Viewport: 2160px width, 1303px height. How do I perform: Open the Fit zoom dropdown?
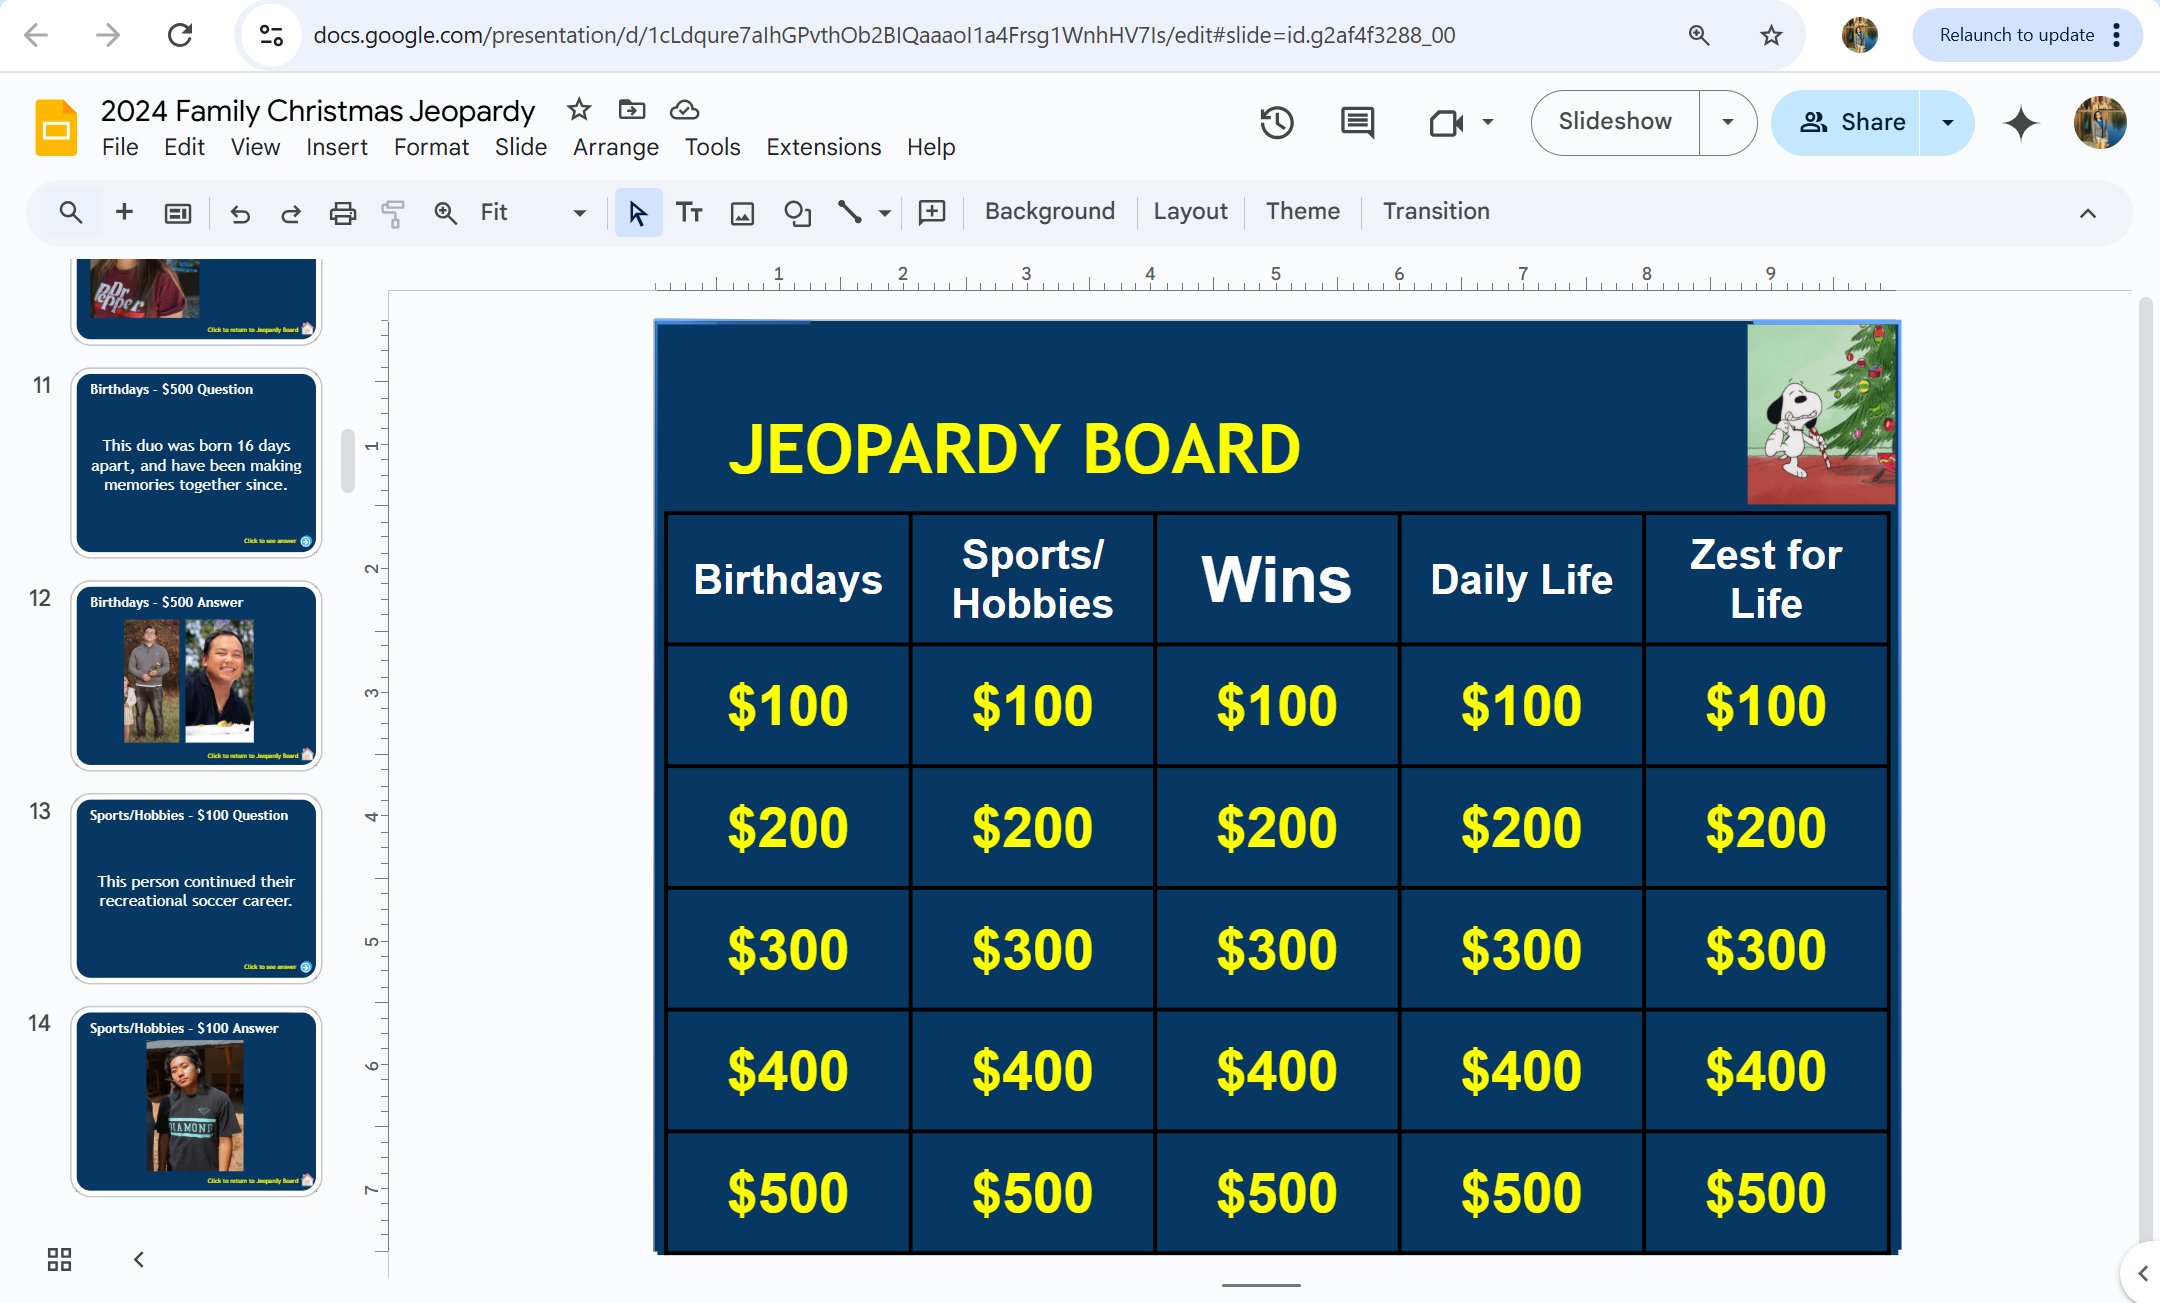pyautogui.click(x=578, y=212)
